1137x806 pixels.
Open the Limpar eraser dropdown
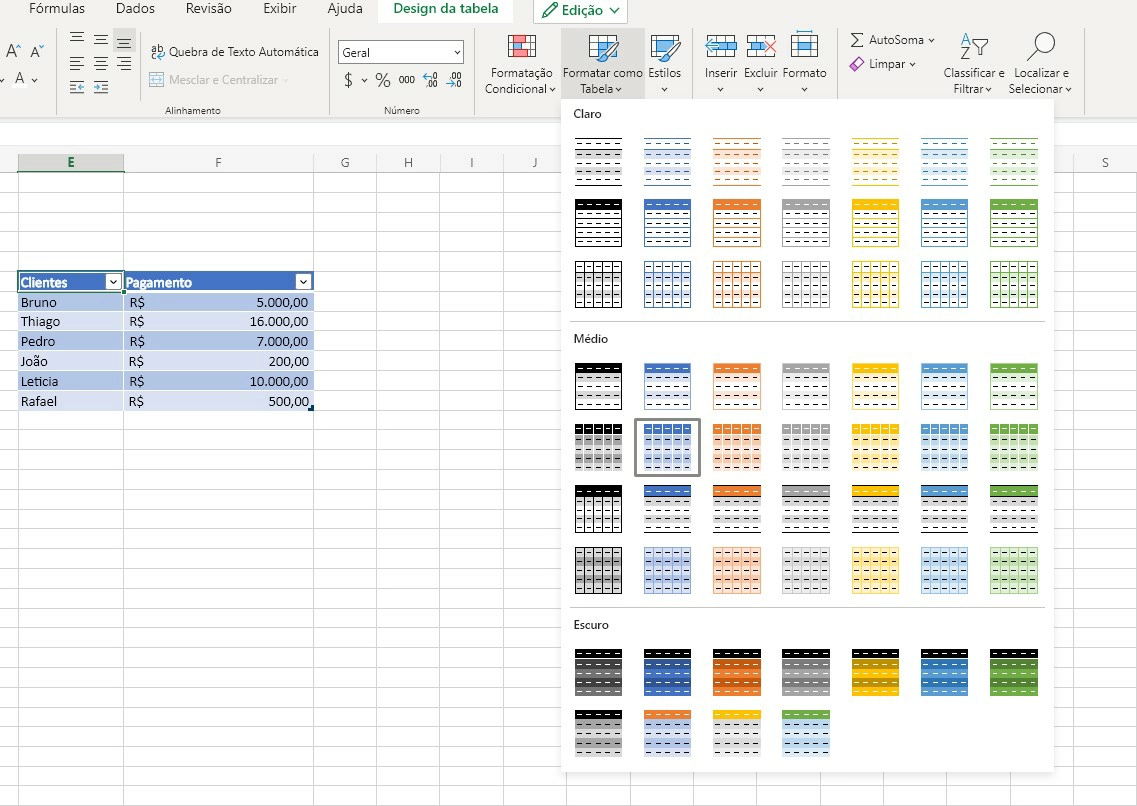[x=882, y=64]
